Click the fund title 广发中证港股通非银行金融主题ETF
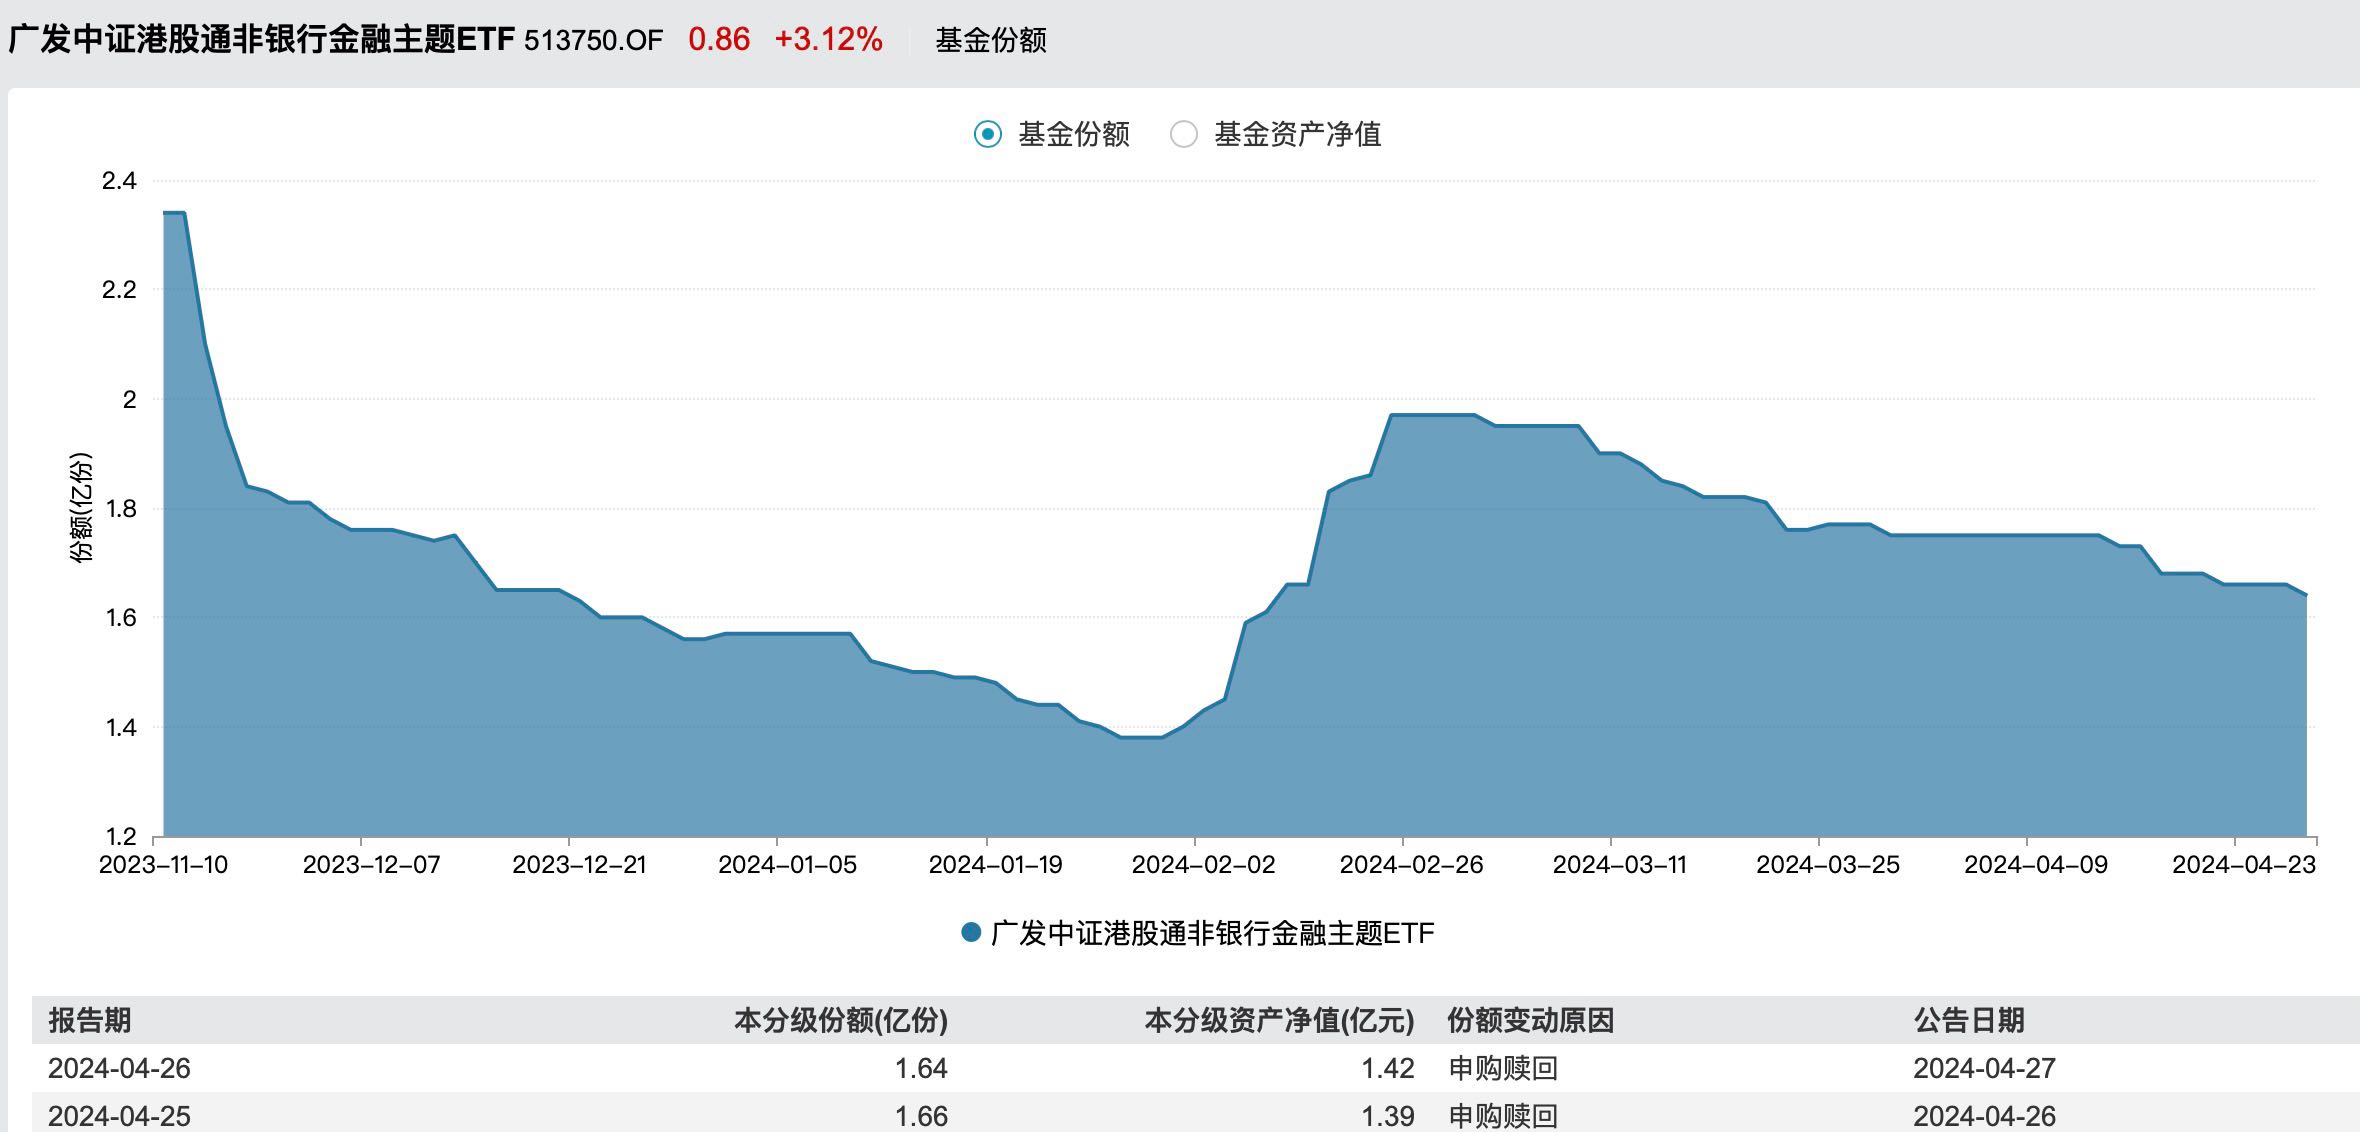The height and width of the screenshot is (1132, 2360). tap(261, 40)
